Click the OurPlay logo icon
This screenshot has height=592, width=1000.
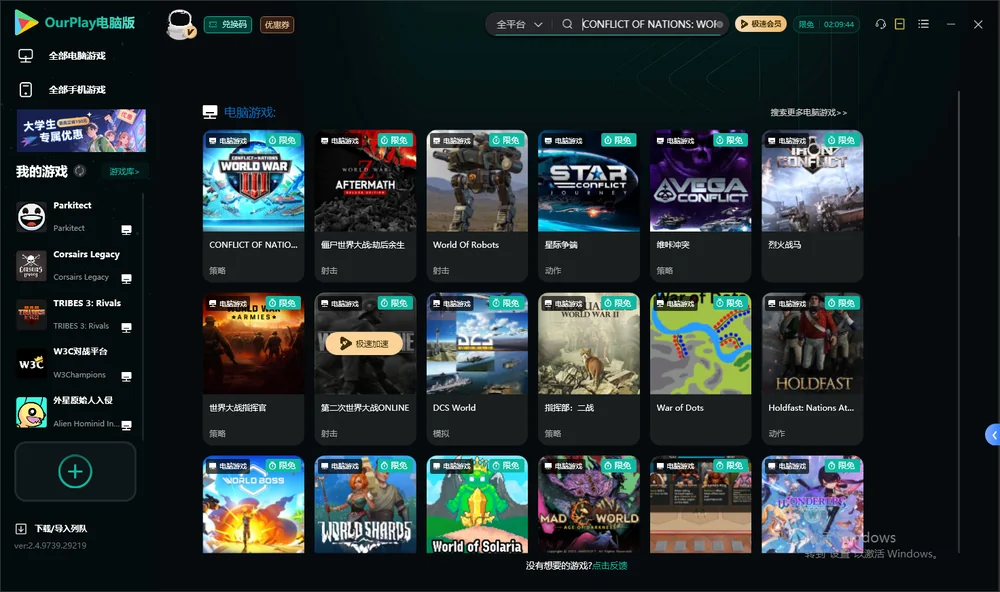[26, 22]
